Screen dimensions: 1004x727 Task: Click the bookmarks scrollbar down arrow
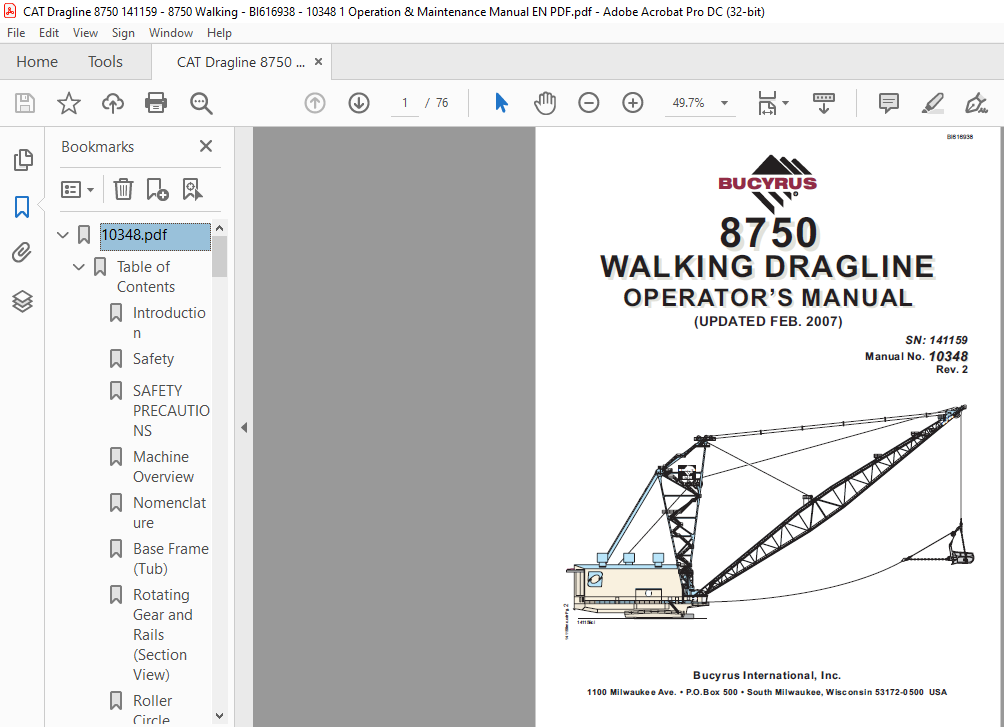(x=220, y=715)
